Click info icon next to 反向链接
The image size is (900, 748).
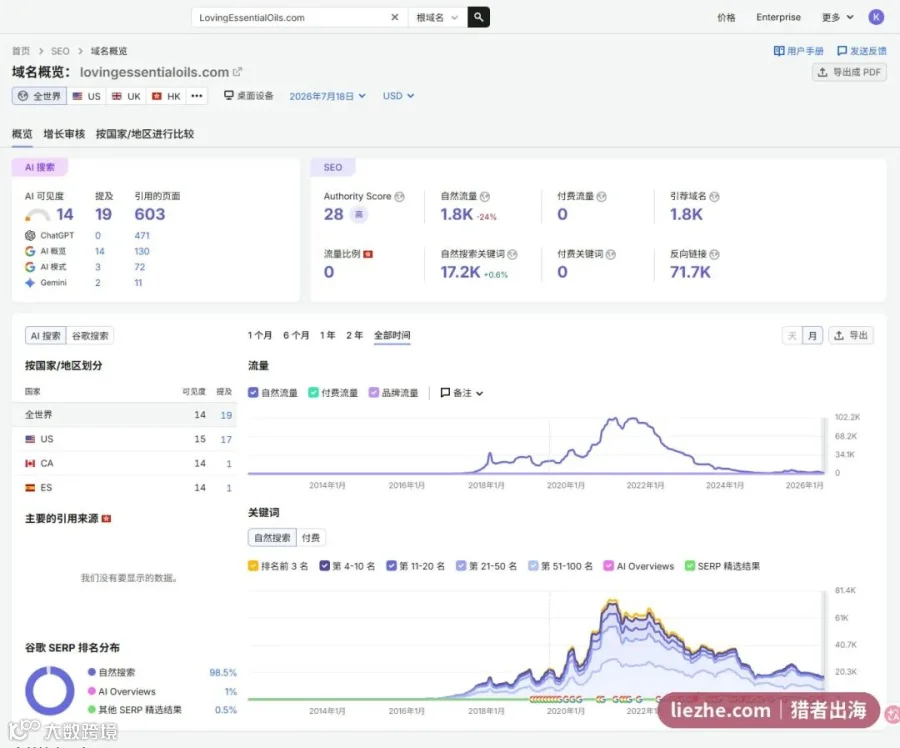pos(714,254)
